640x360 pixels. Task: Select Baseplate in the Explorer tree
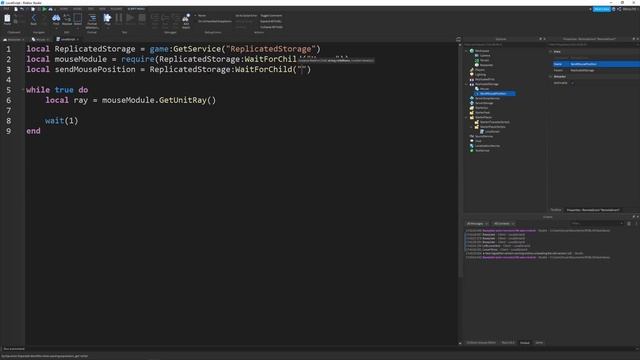[x=486, y=65]
